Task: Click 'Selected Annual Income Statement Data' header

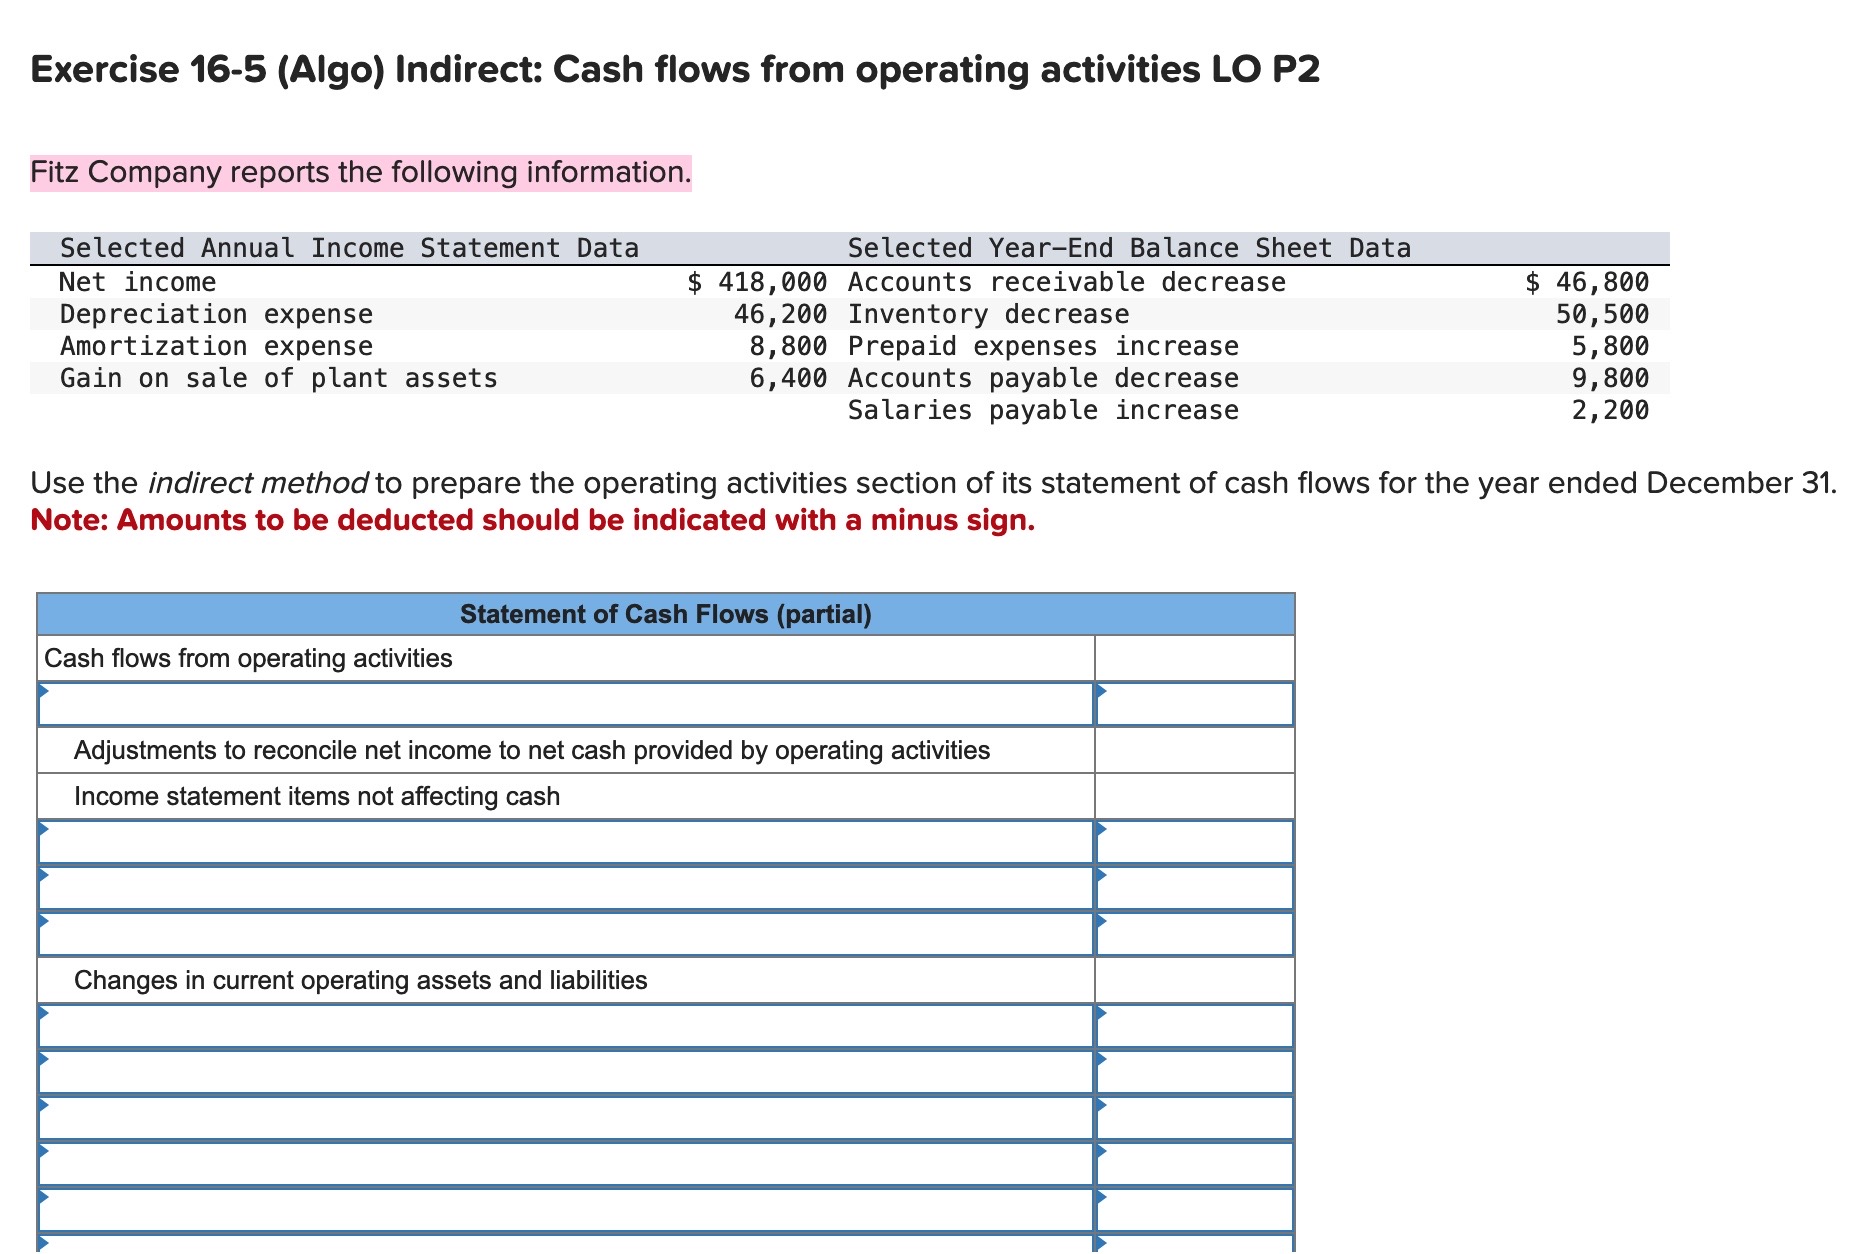Action: tap(349, 248)
